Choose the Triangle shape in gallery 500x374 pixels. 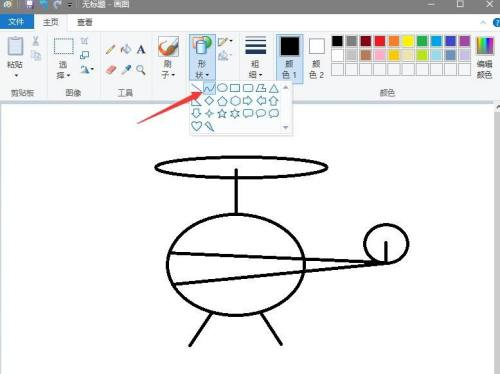coord(274,88)
